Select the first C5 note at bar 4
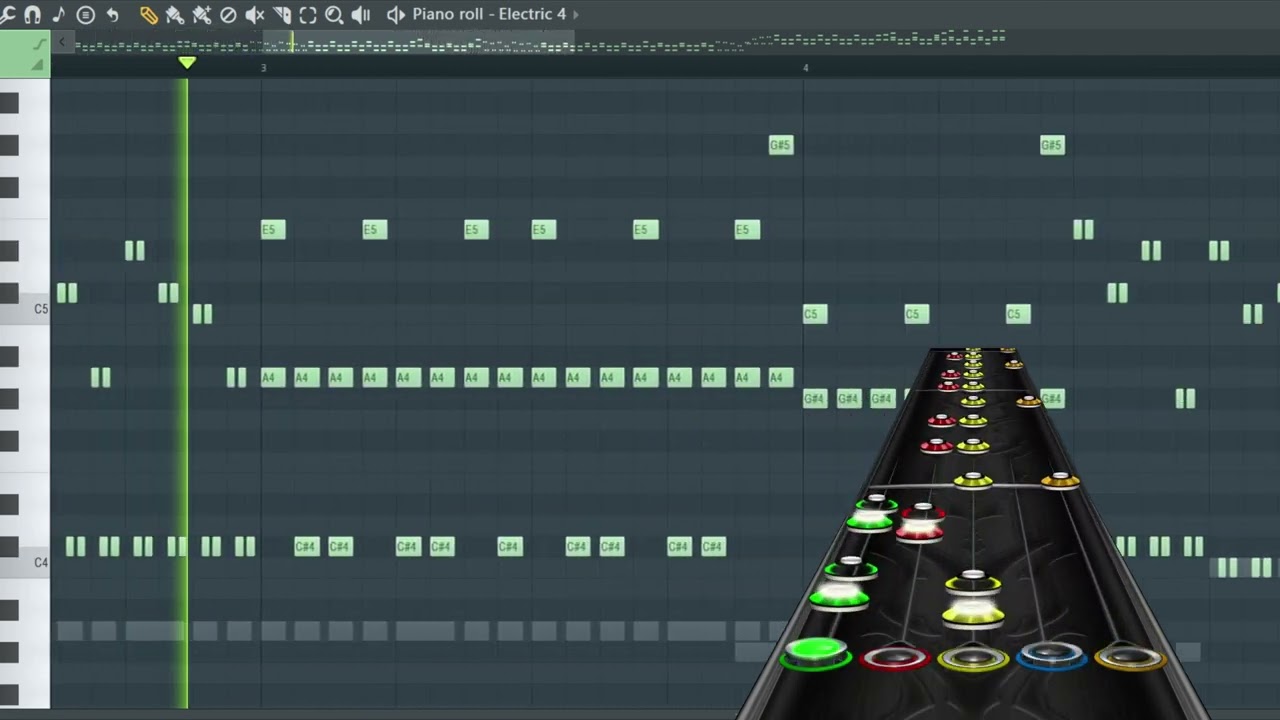1280x720 pixels. click(815, 314)
